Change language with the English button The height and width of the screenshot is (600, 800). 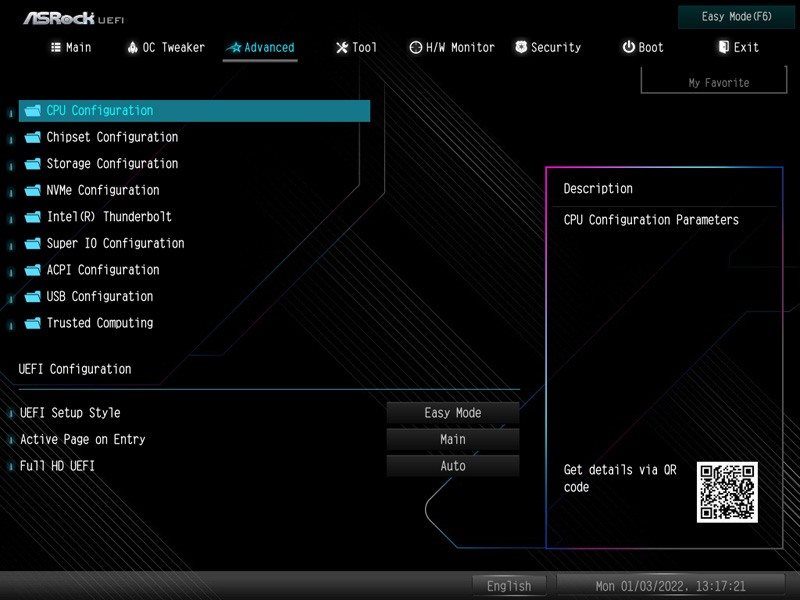[x=509, y=586]
